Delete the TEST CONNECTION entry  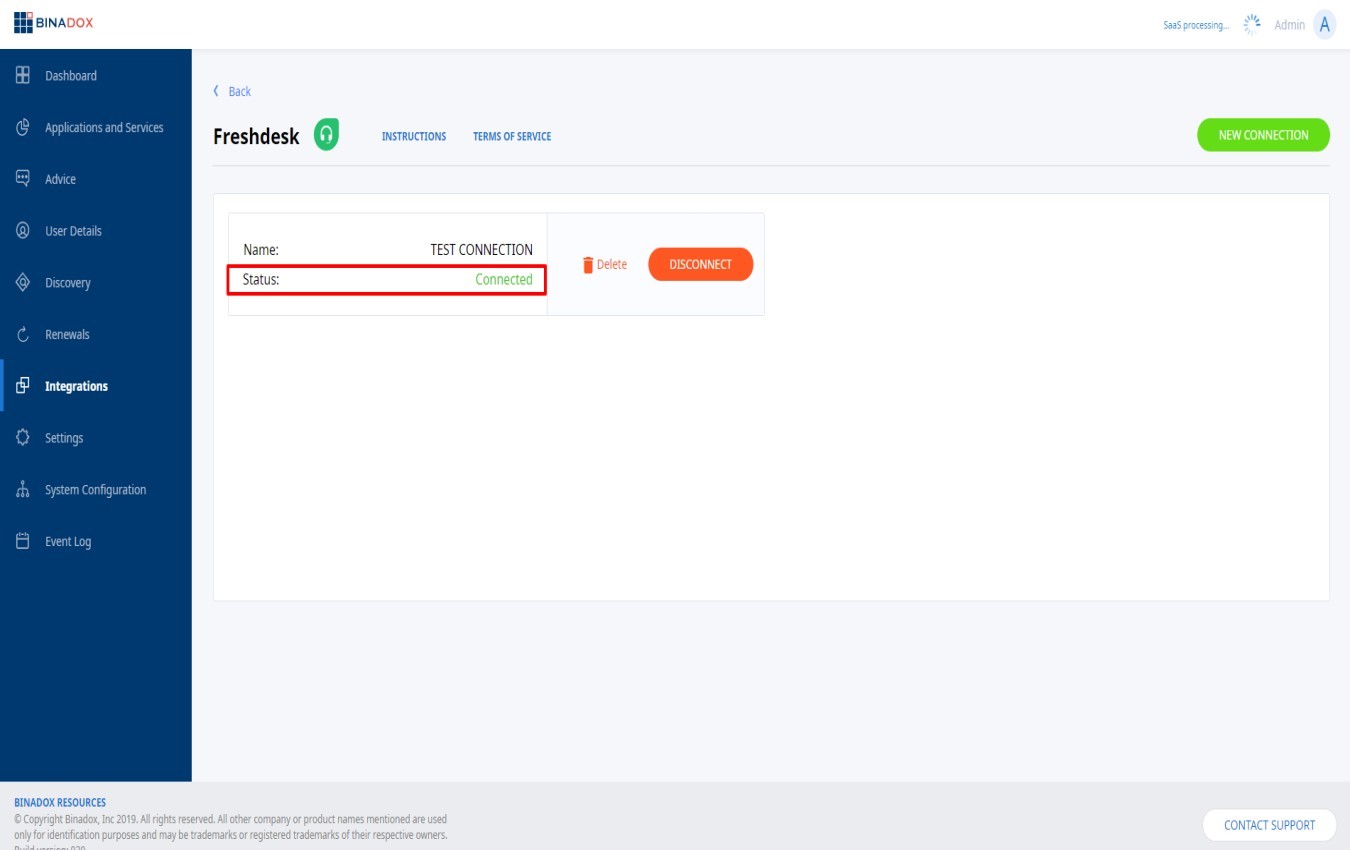coord(605,265)
